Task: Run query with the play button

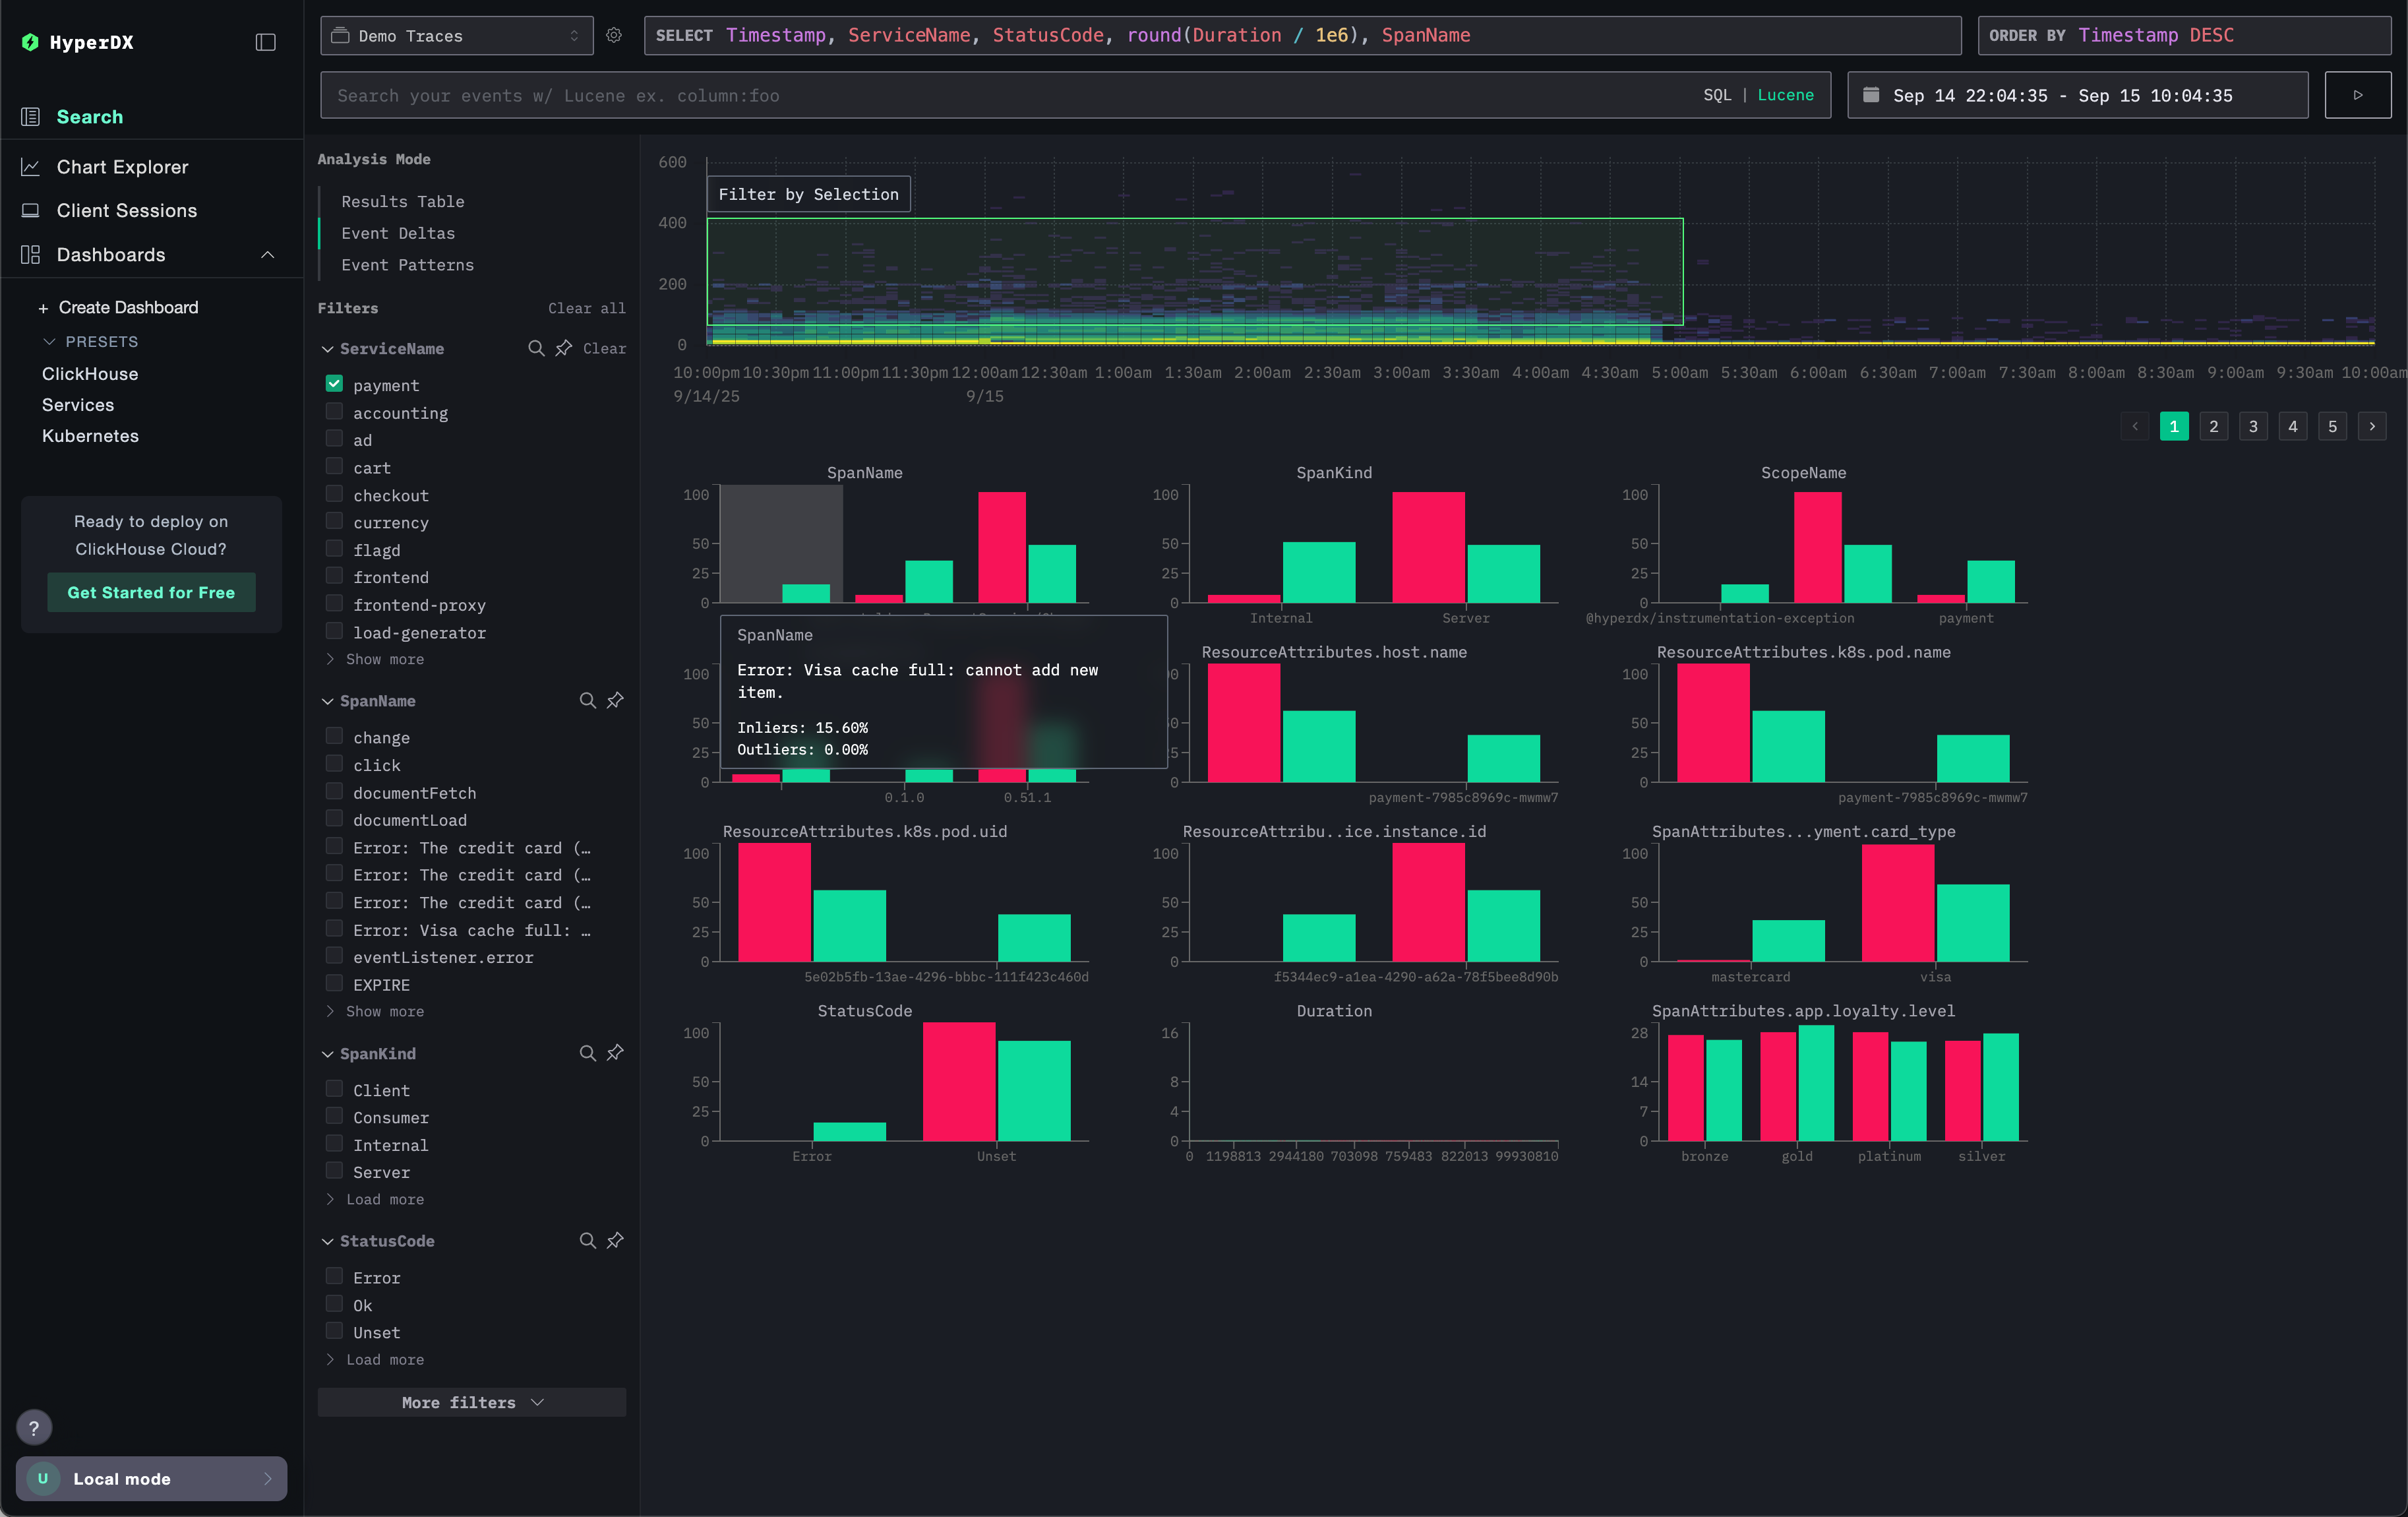Action: pos(2357,95)
